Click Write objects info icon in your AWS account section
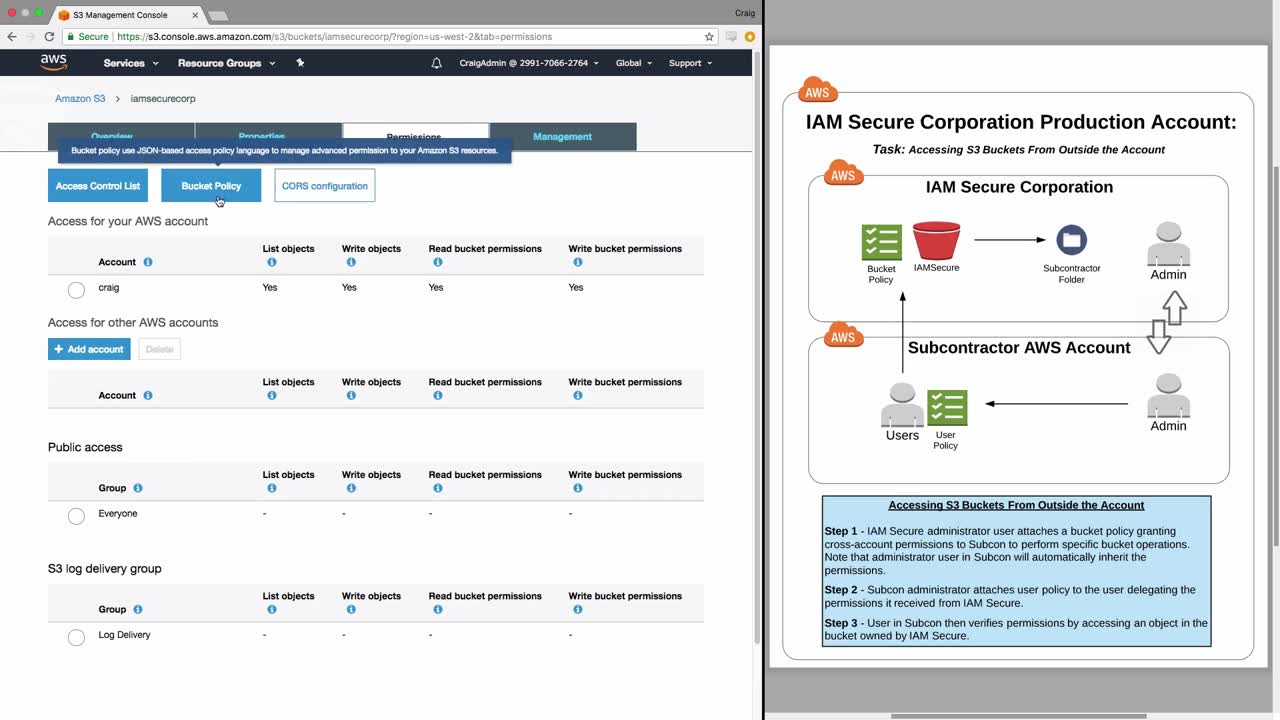 [351, 262]
